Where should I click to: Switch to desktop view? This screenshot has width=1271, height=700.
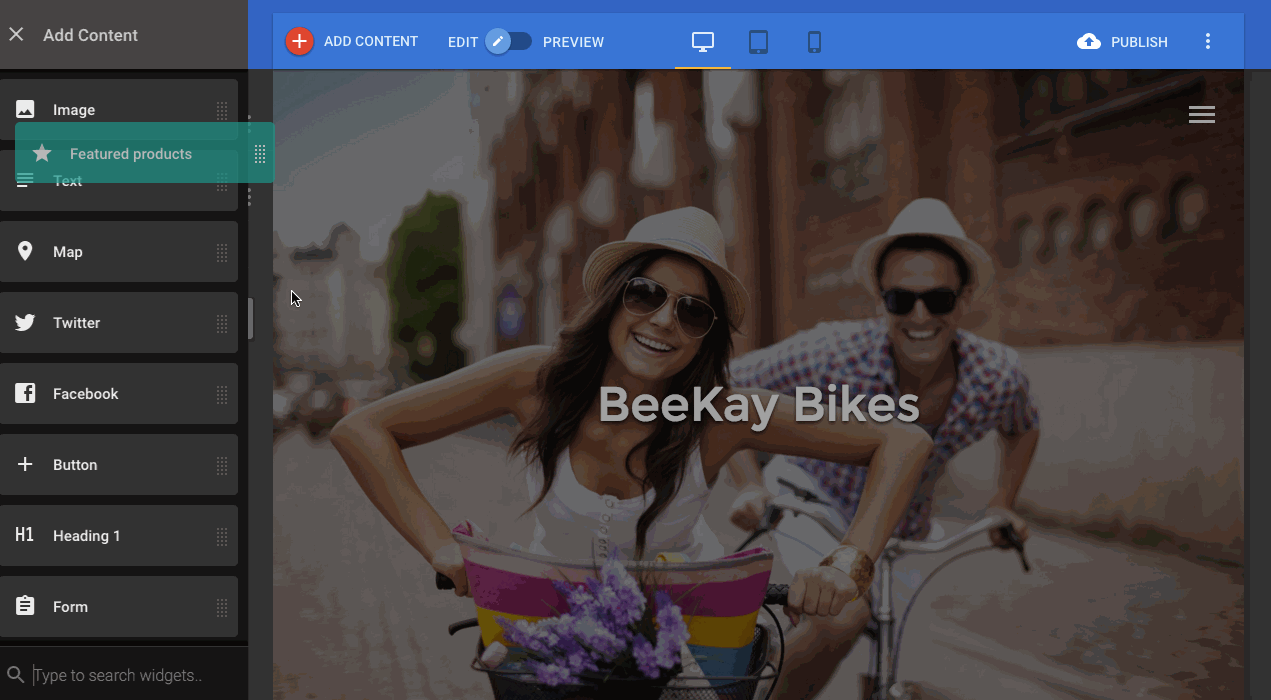pyautogui.click(x=703, y=42)
